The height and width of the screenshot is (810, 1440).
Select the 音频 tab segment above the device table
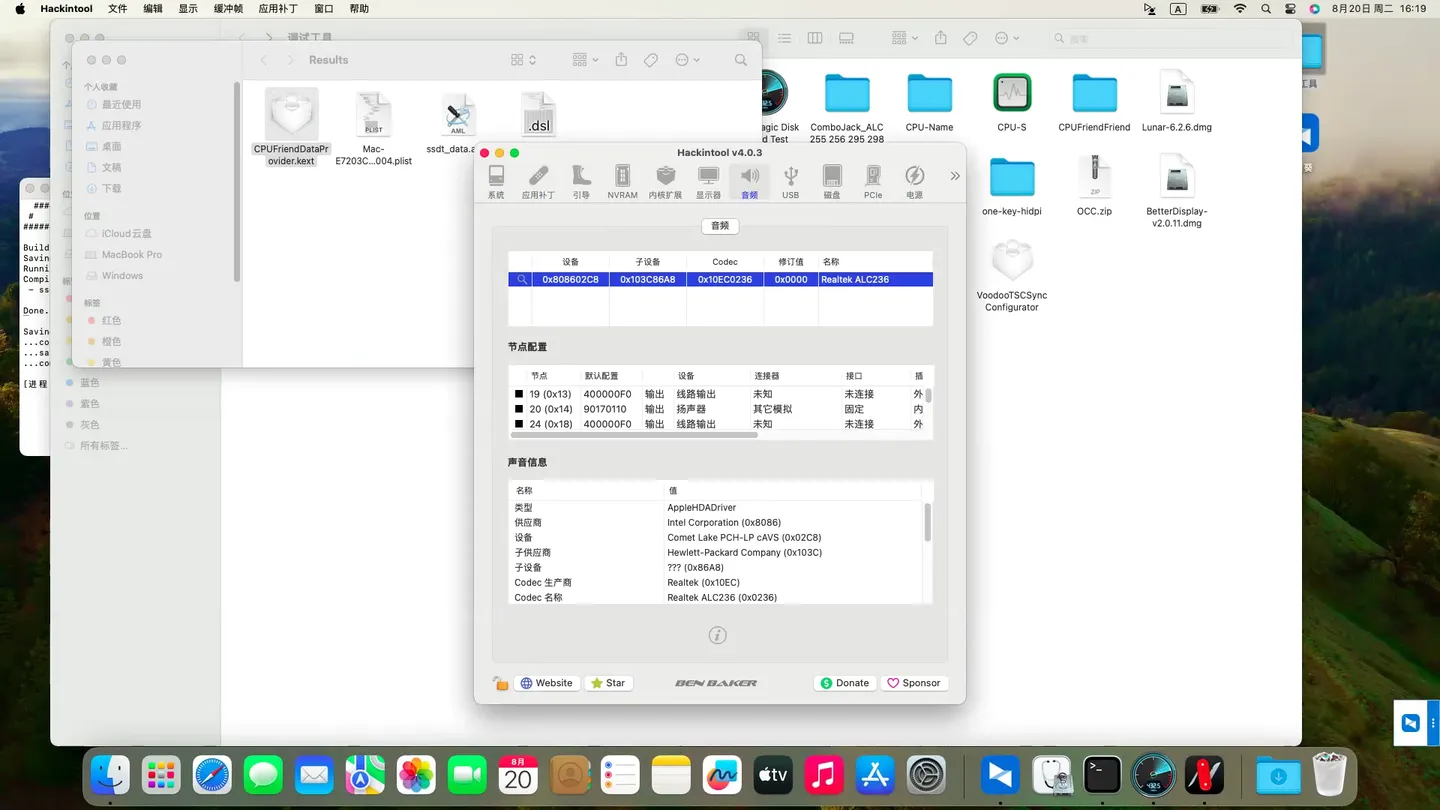click(x=719, y=226)
